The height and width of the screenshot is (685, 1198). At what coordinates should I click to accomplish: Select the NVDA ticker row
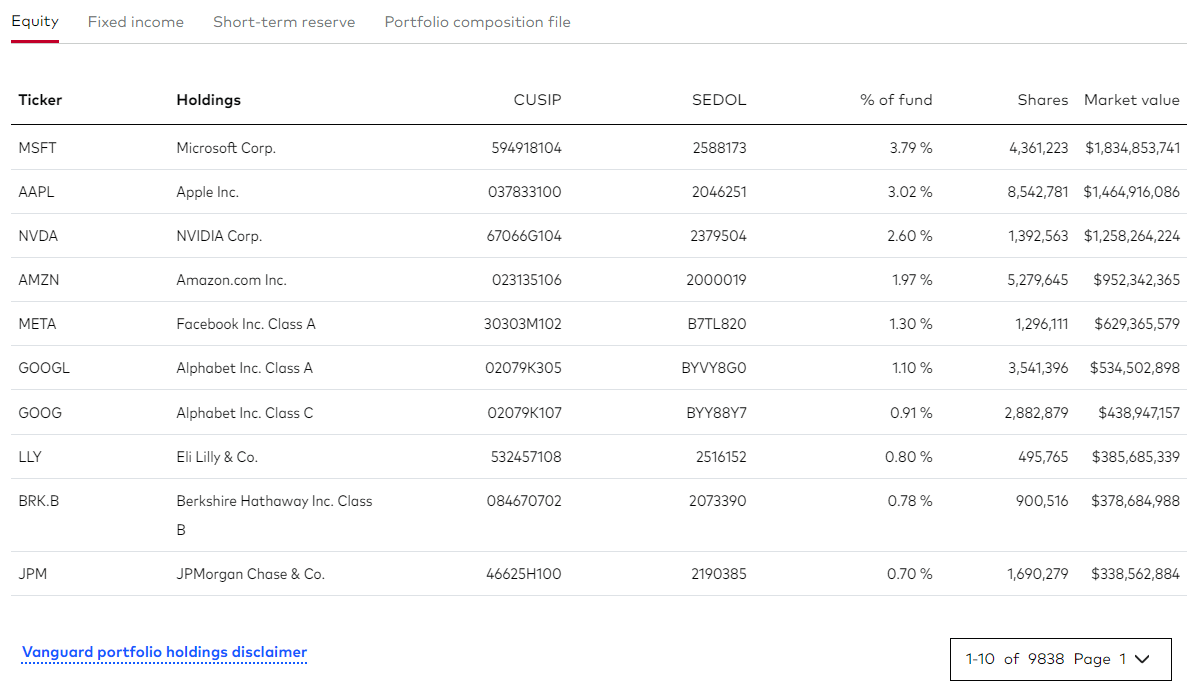38,236
